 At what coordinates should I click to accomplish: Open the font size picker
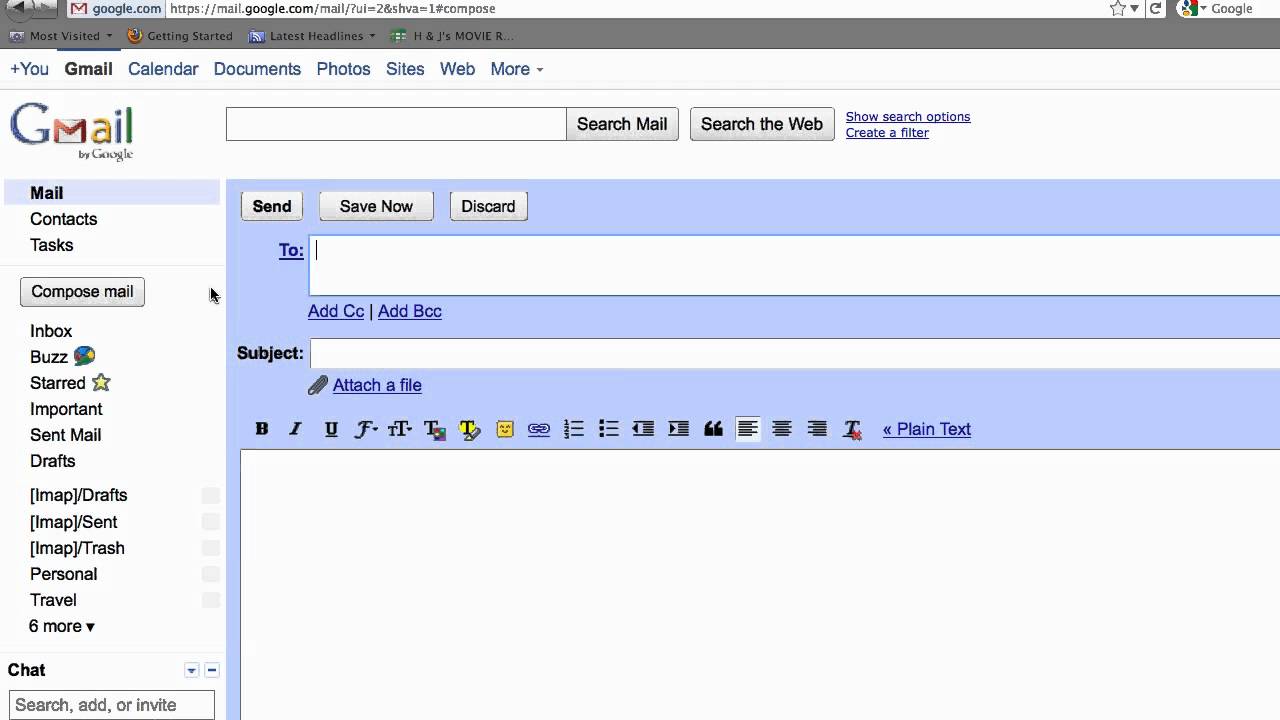(400, 429)
